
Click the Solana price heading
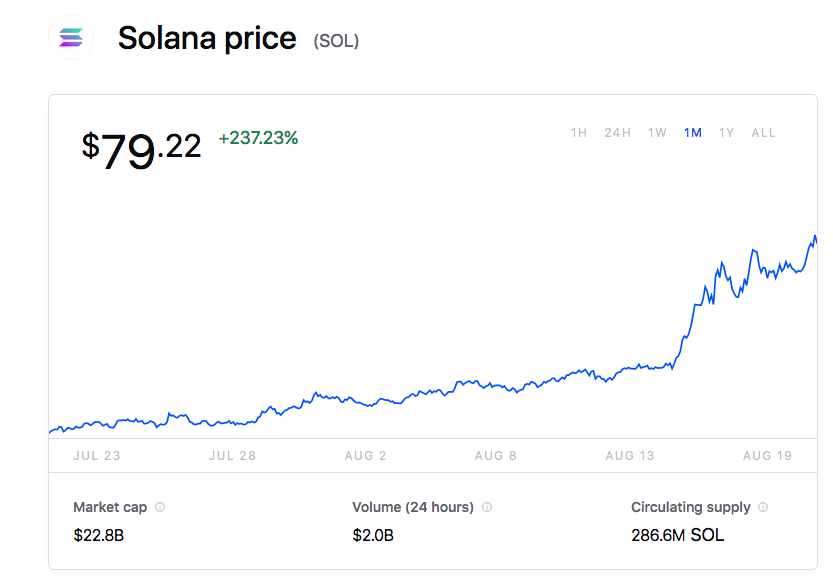[207, 38]
